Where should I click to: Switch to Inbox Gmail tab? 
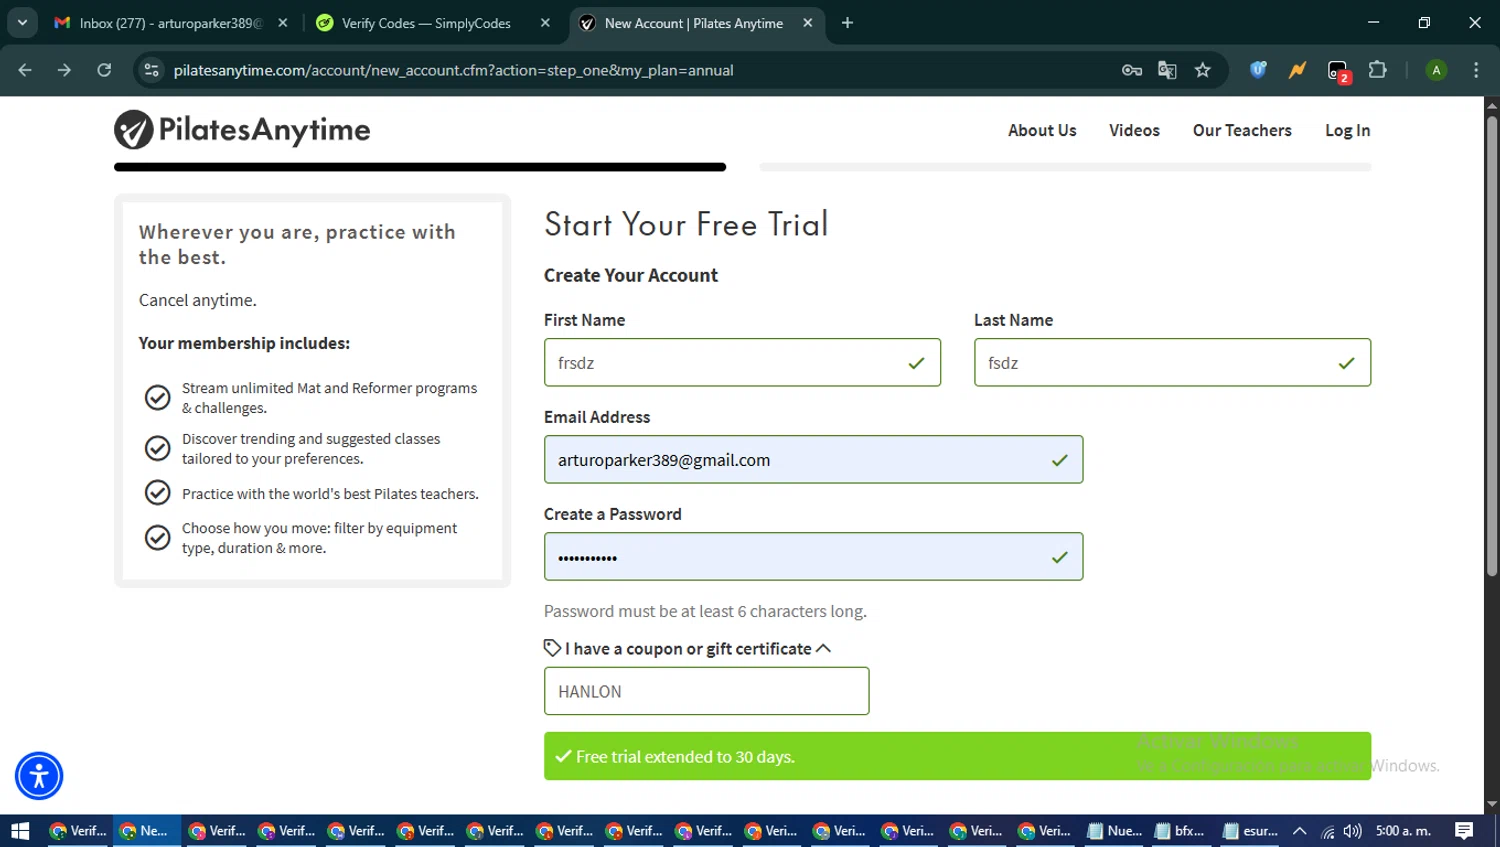click(x=170, y=23)
